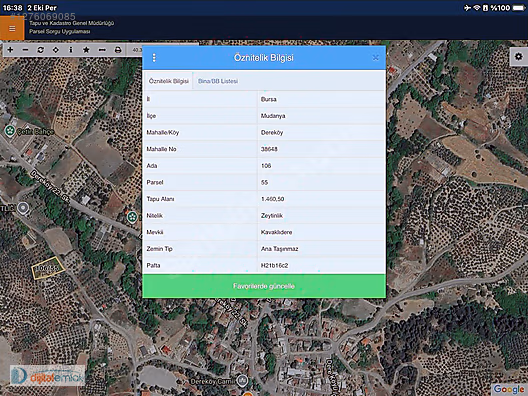Click the Mevkii value Kavaklıdere
528x396 pixels.
(x=276, y=232)
